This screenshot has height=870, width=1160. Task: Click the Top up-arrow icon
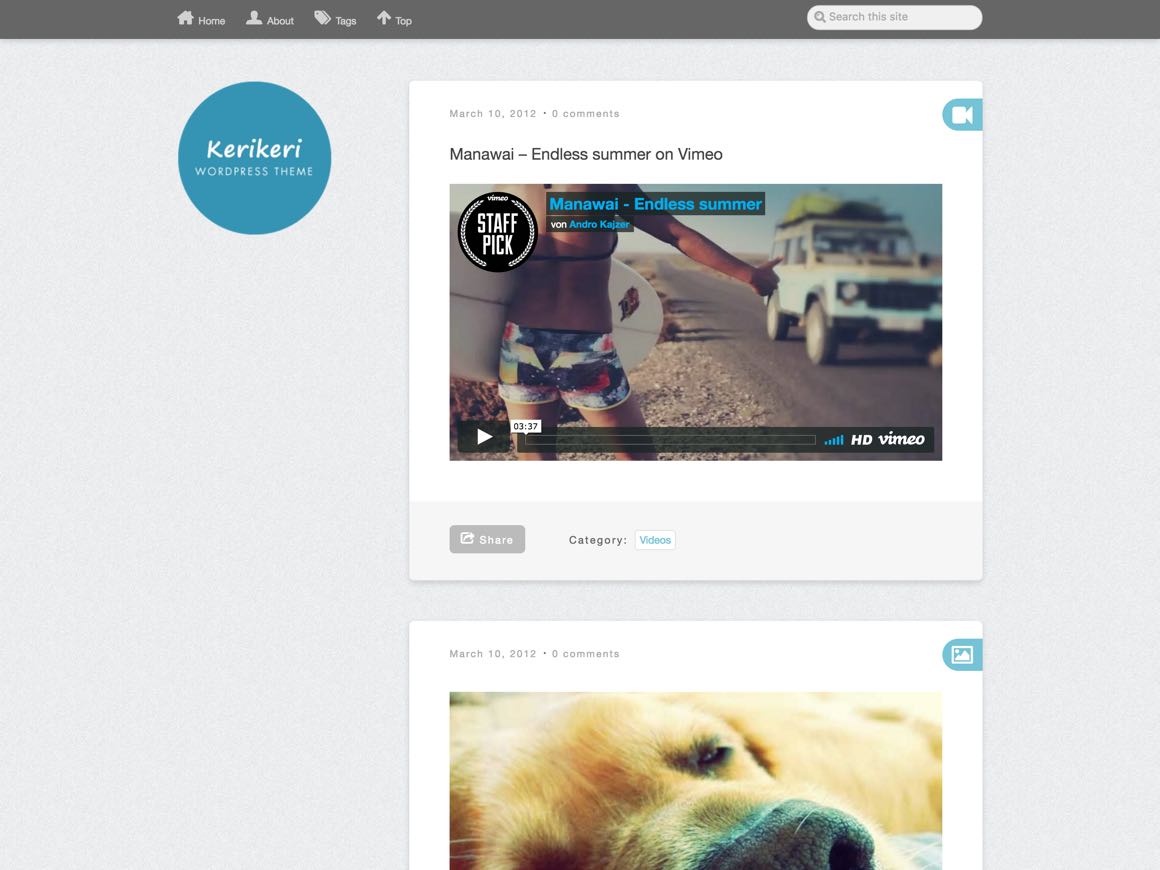tap(384, 18)
